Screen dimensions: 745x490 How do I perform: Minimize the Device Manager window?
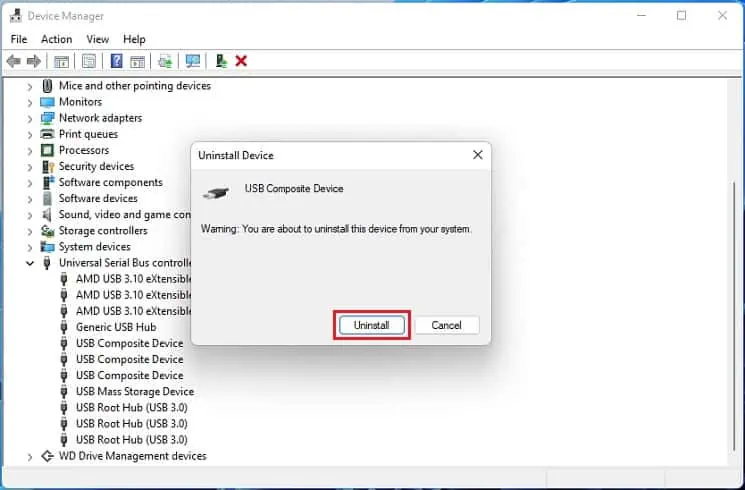click(x=641, y=16)
